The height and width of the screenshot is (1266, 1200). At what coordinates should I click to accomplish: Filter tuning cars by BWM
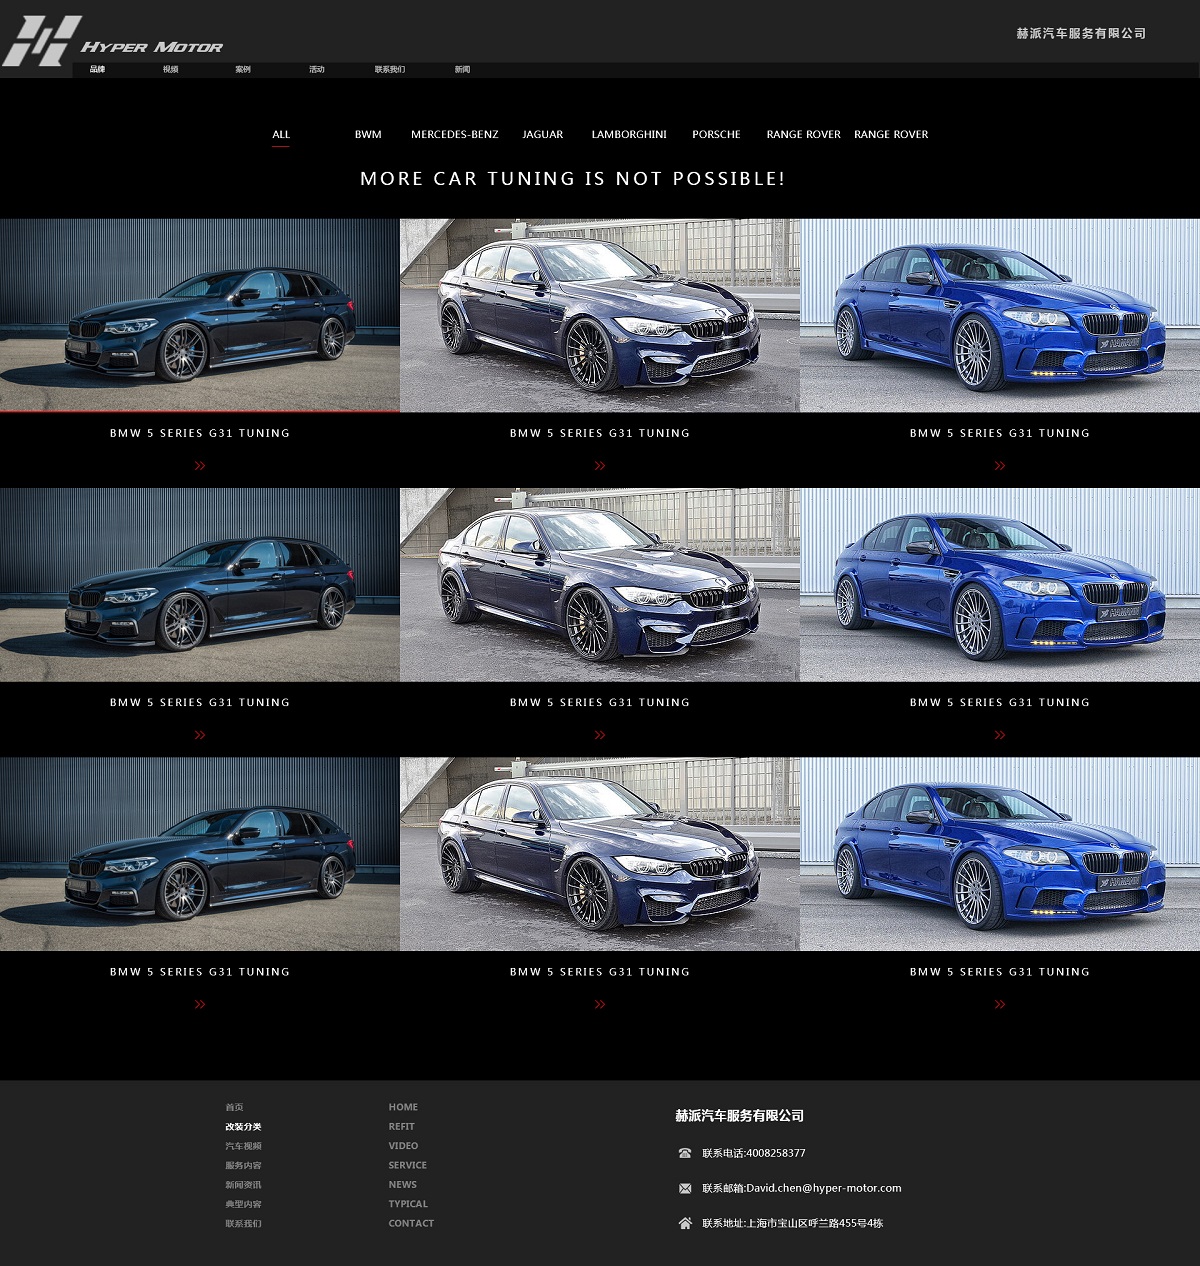tap(368, 134)
